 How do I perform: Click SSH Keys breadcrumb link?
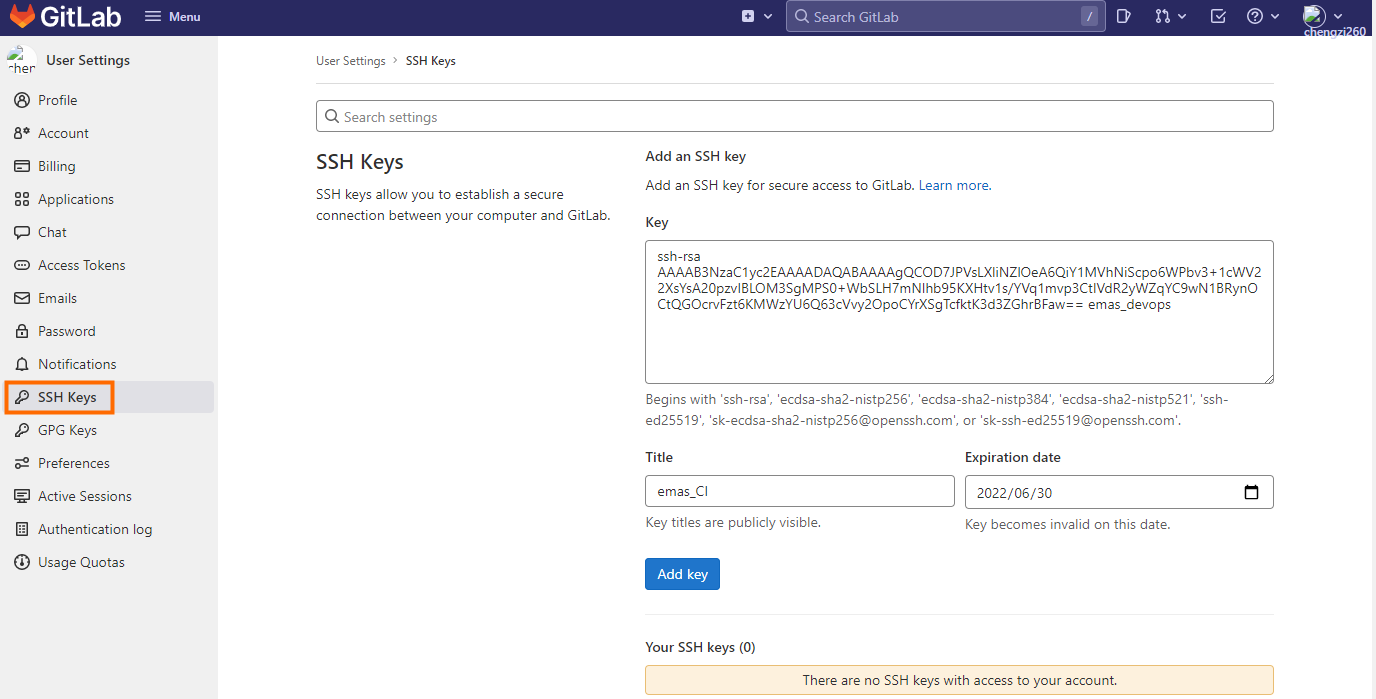click(430, 61)
